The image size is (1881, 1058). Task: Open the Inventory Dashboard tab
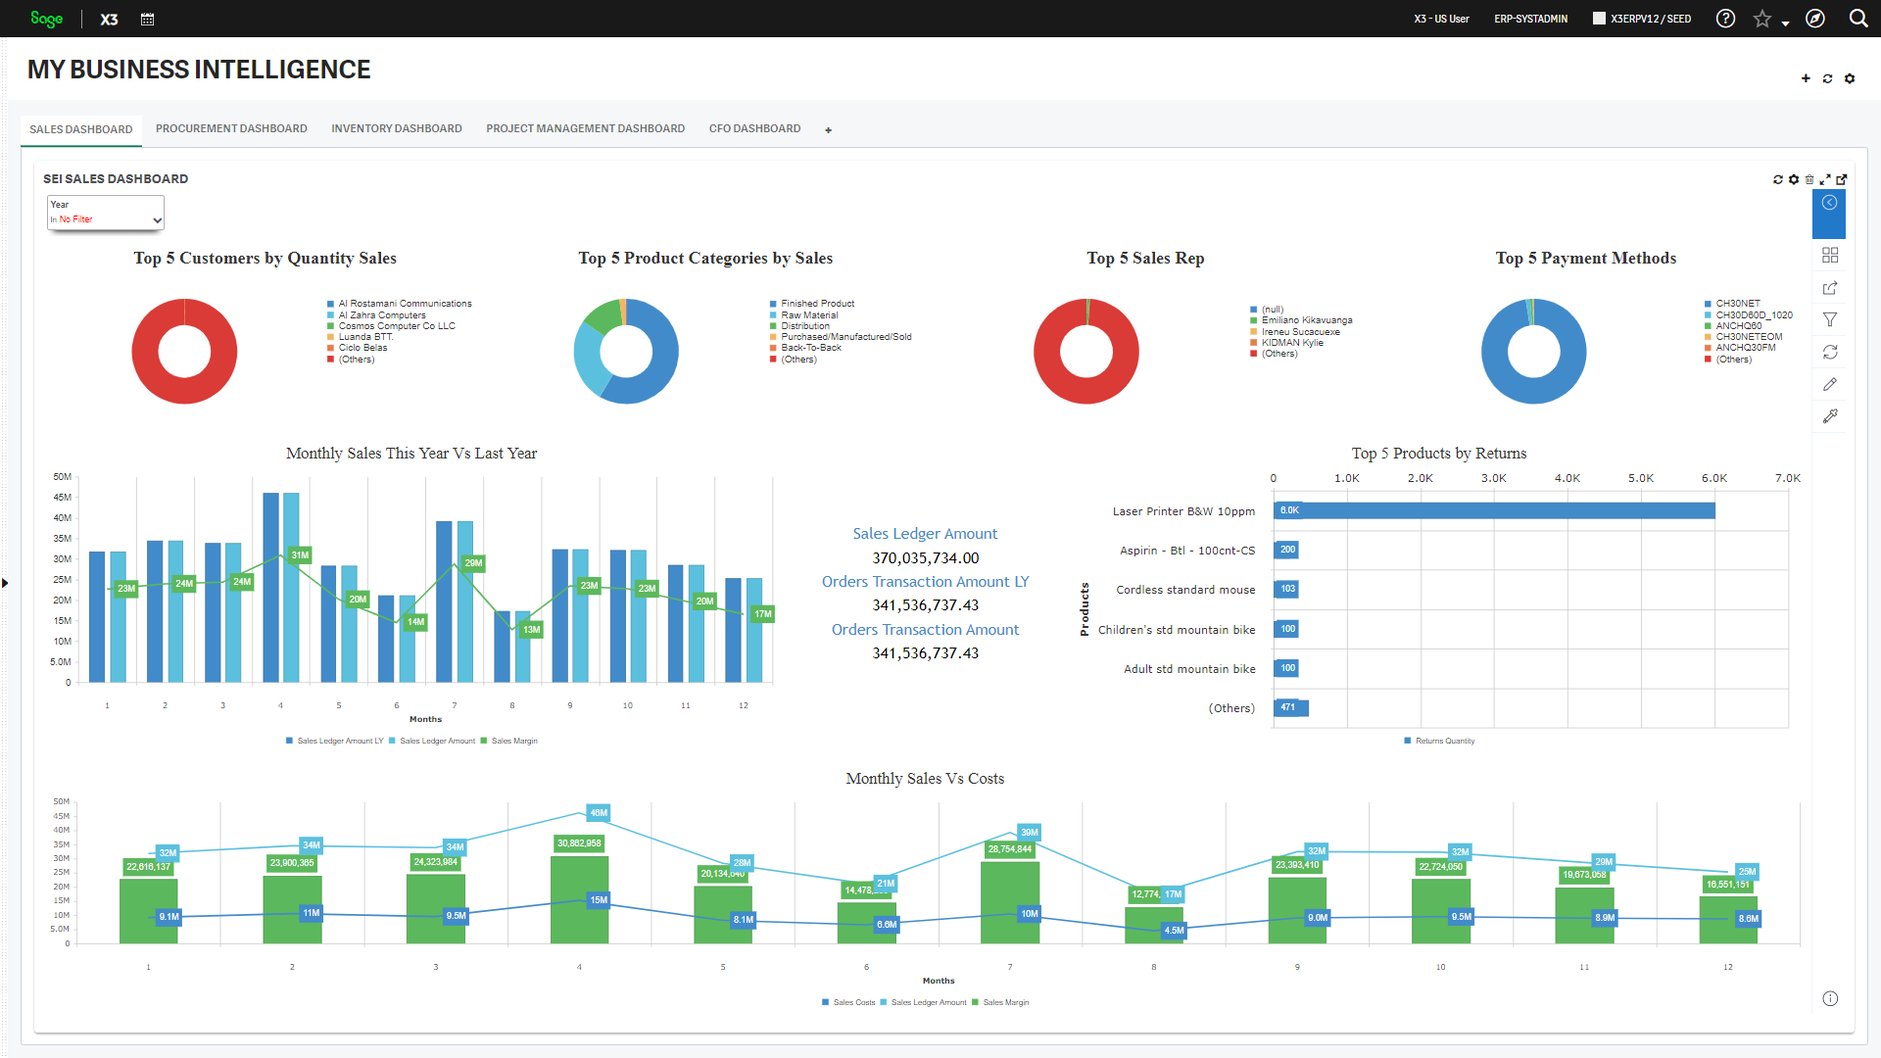[x=396, y=128]
